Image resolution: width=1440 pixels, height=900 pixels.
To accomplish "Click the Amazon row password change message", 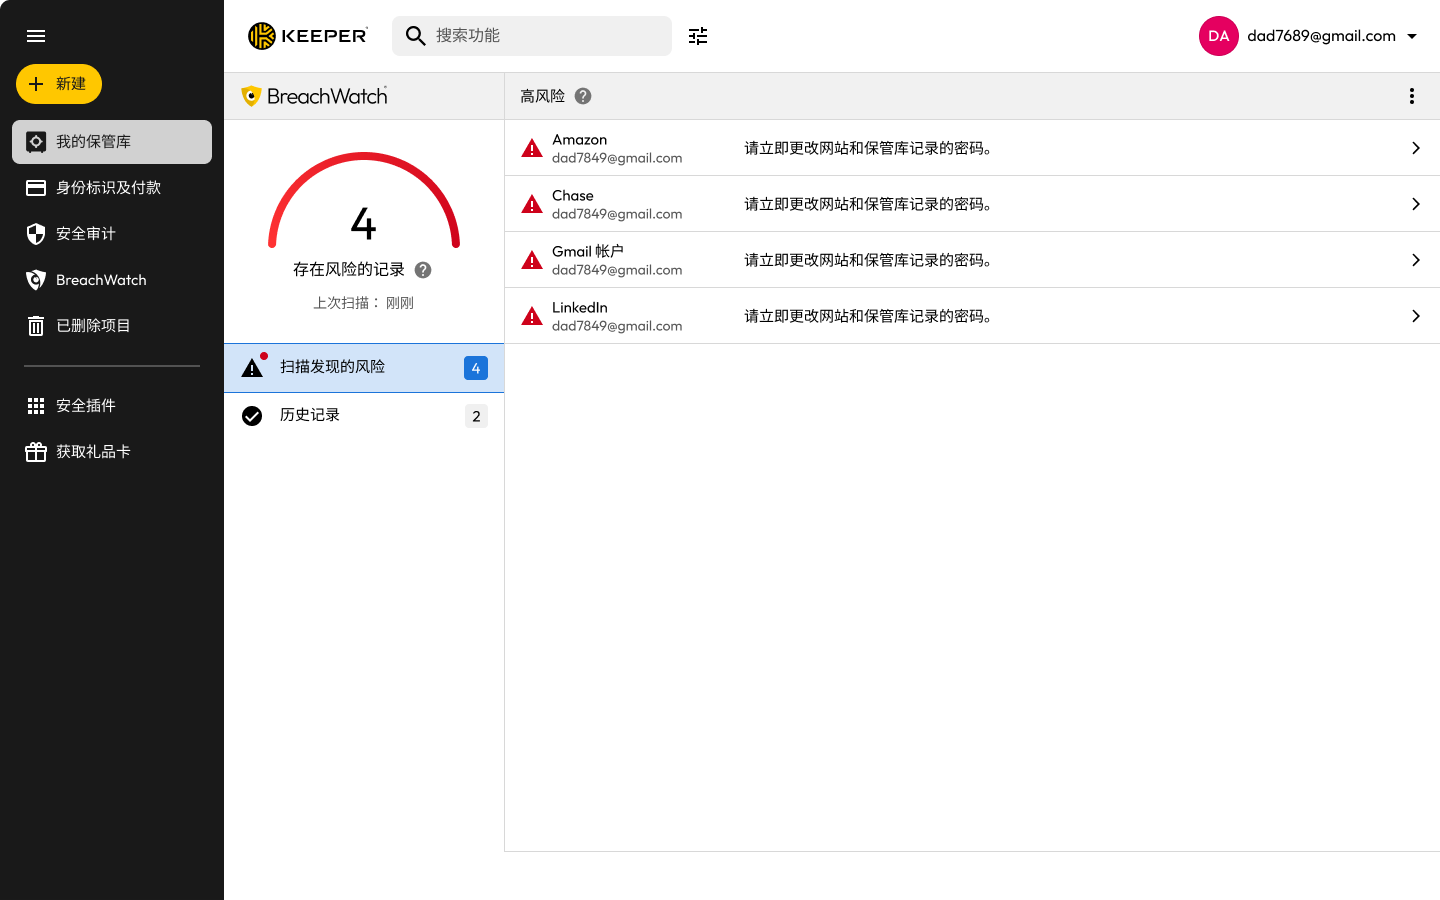I will tap(869, 148).
